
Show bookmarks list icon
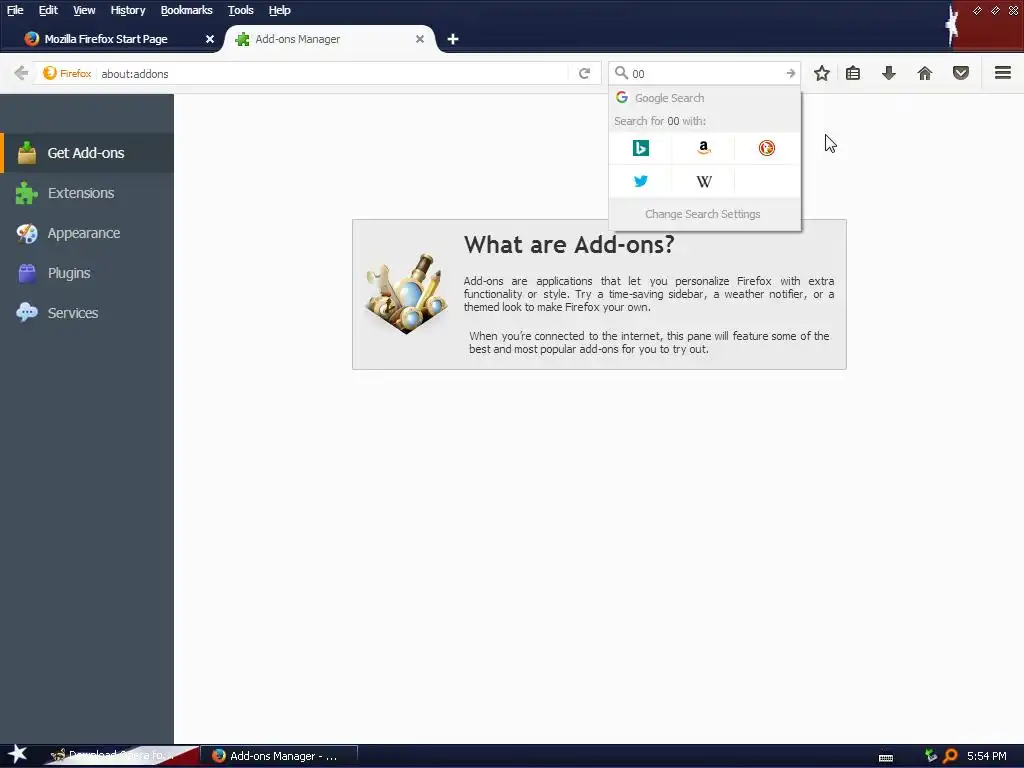853,73
